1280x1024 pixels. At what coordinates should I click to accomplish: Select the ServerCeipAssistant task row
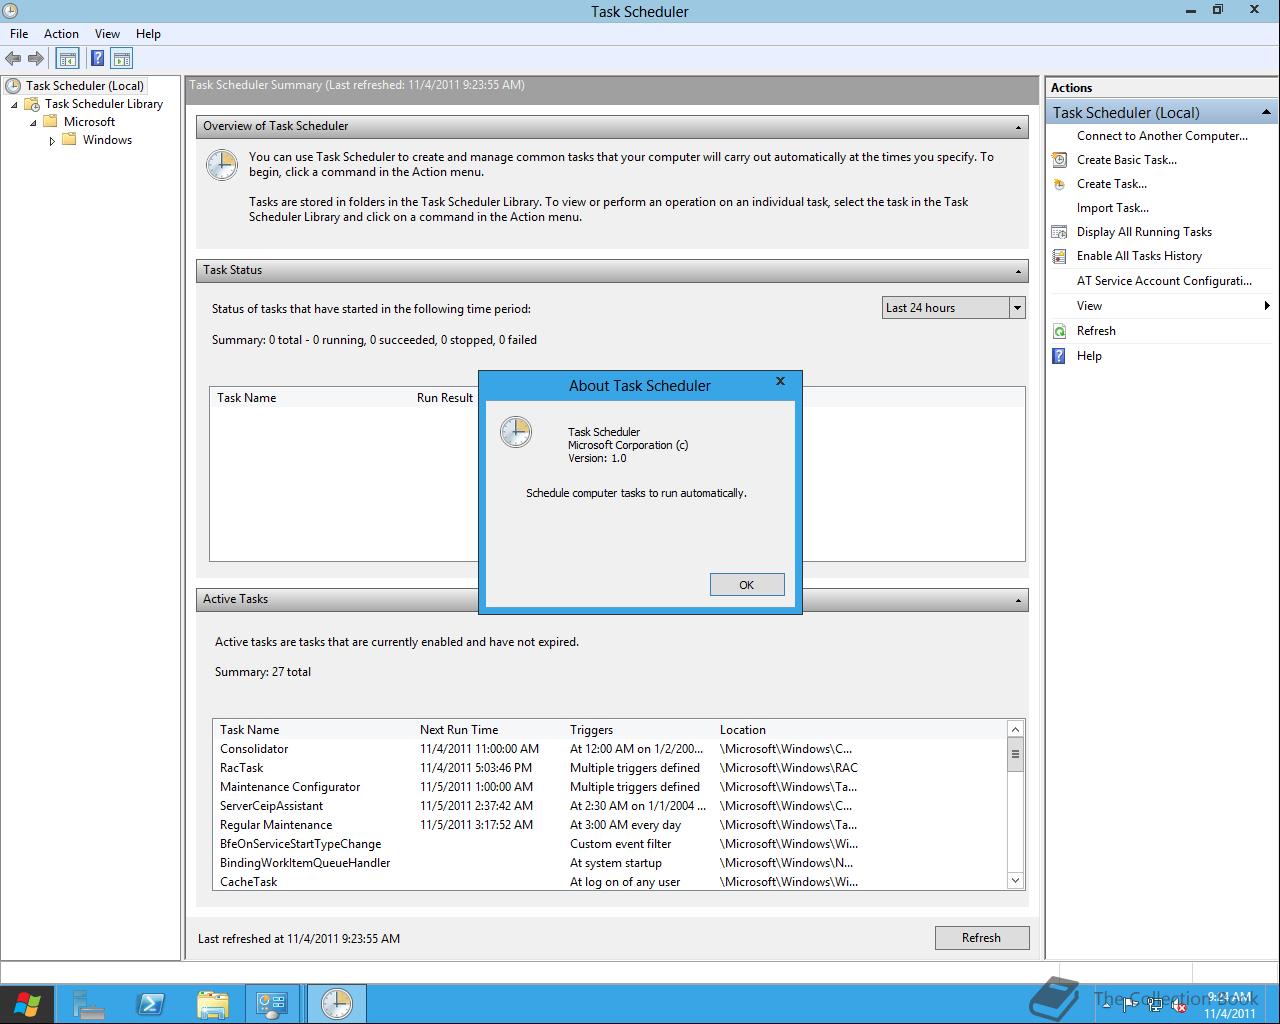tap(610, 806)
